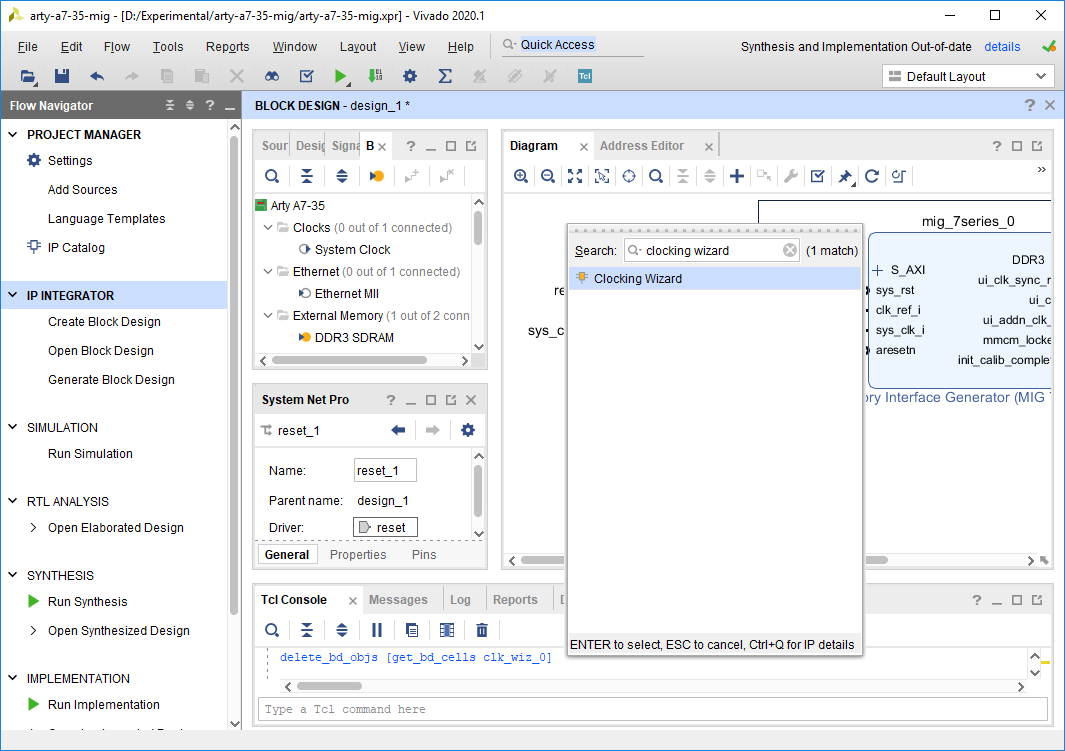The image size is (1065, 751).
Task: Open the Reports menu
Action: tap(228, 47)
